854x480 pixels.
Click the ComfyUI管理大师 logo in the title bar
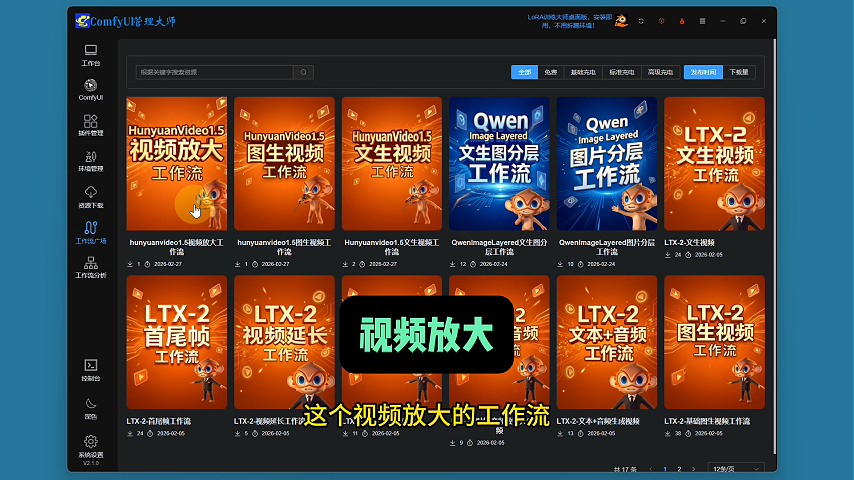pyautogui.click(x=125, y=21)
